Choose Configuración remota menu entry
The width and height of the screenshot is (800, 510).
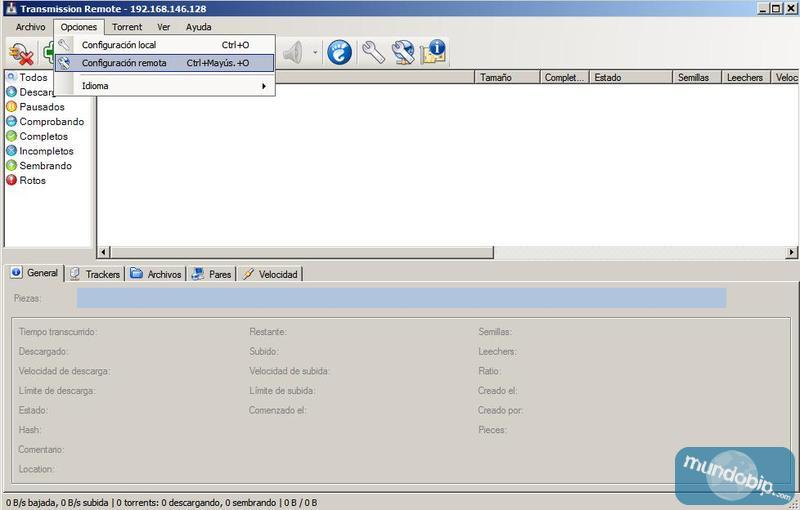pos(165,63)
